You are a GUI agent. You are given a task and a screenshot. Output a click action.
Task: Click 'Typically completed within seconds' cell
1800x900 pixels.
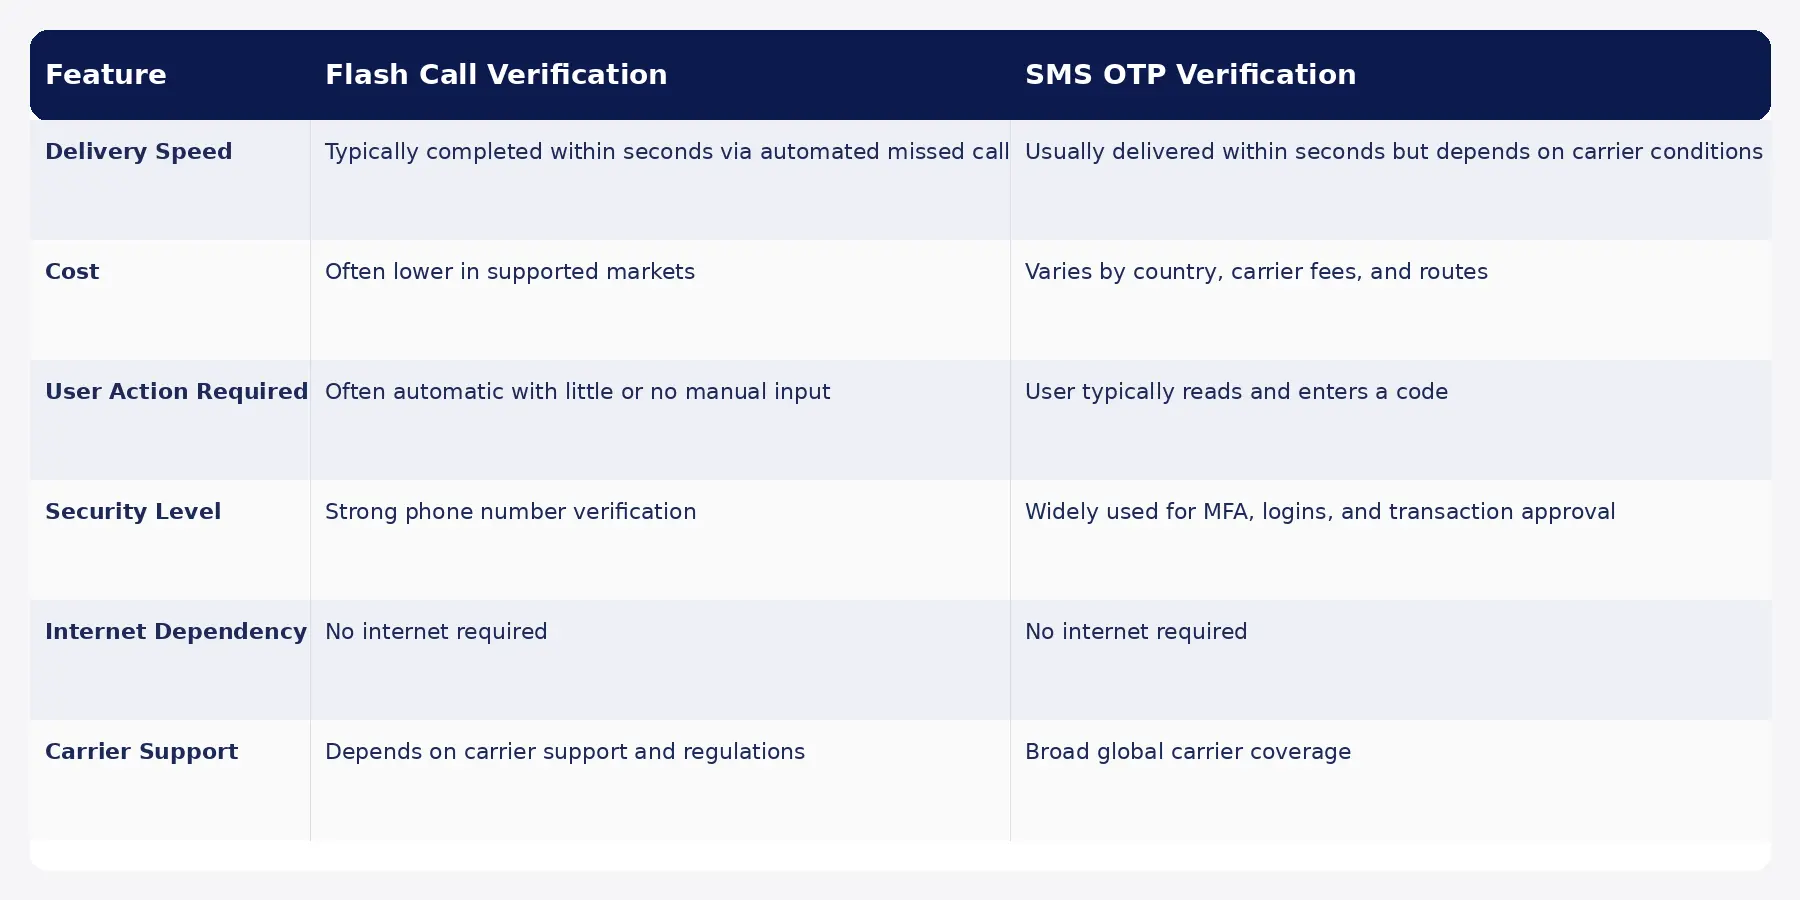tap(660, 180)
